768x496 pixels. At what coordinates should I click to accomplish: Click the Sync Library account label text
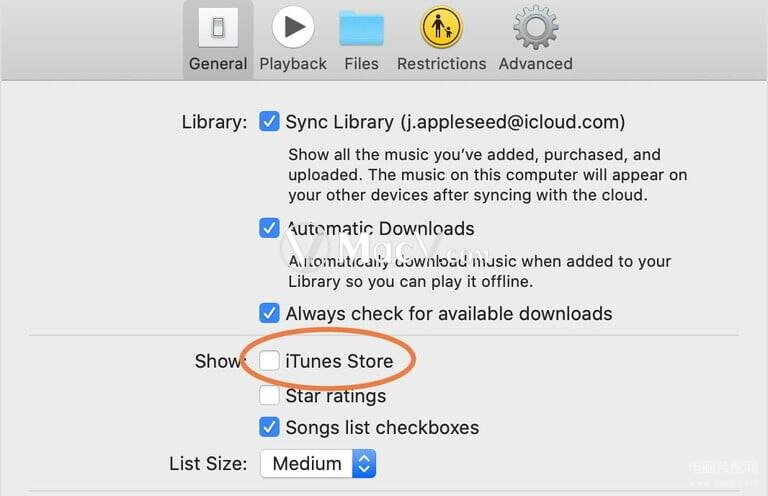455,122
